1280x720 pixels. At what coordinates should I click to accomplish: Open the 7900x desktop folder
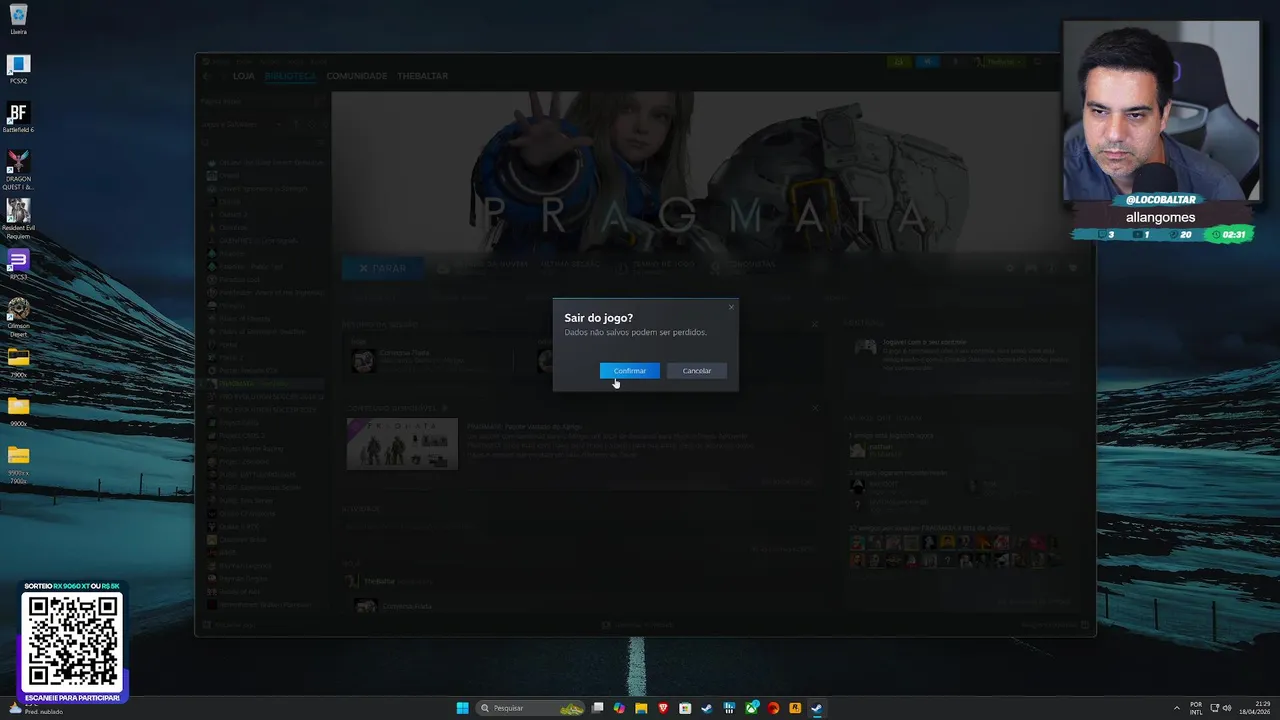click(18, 361)
